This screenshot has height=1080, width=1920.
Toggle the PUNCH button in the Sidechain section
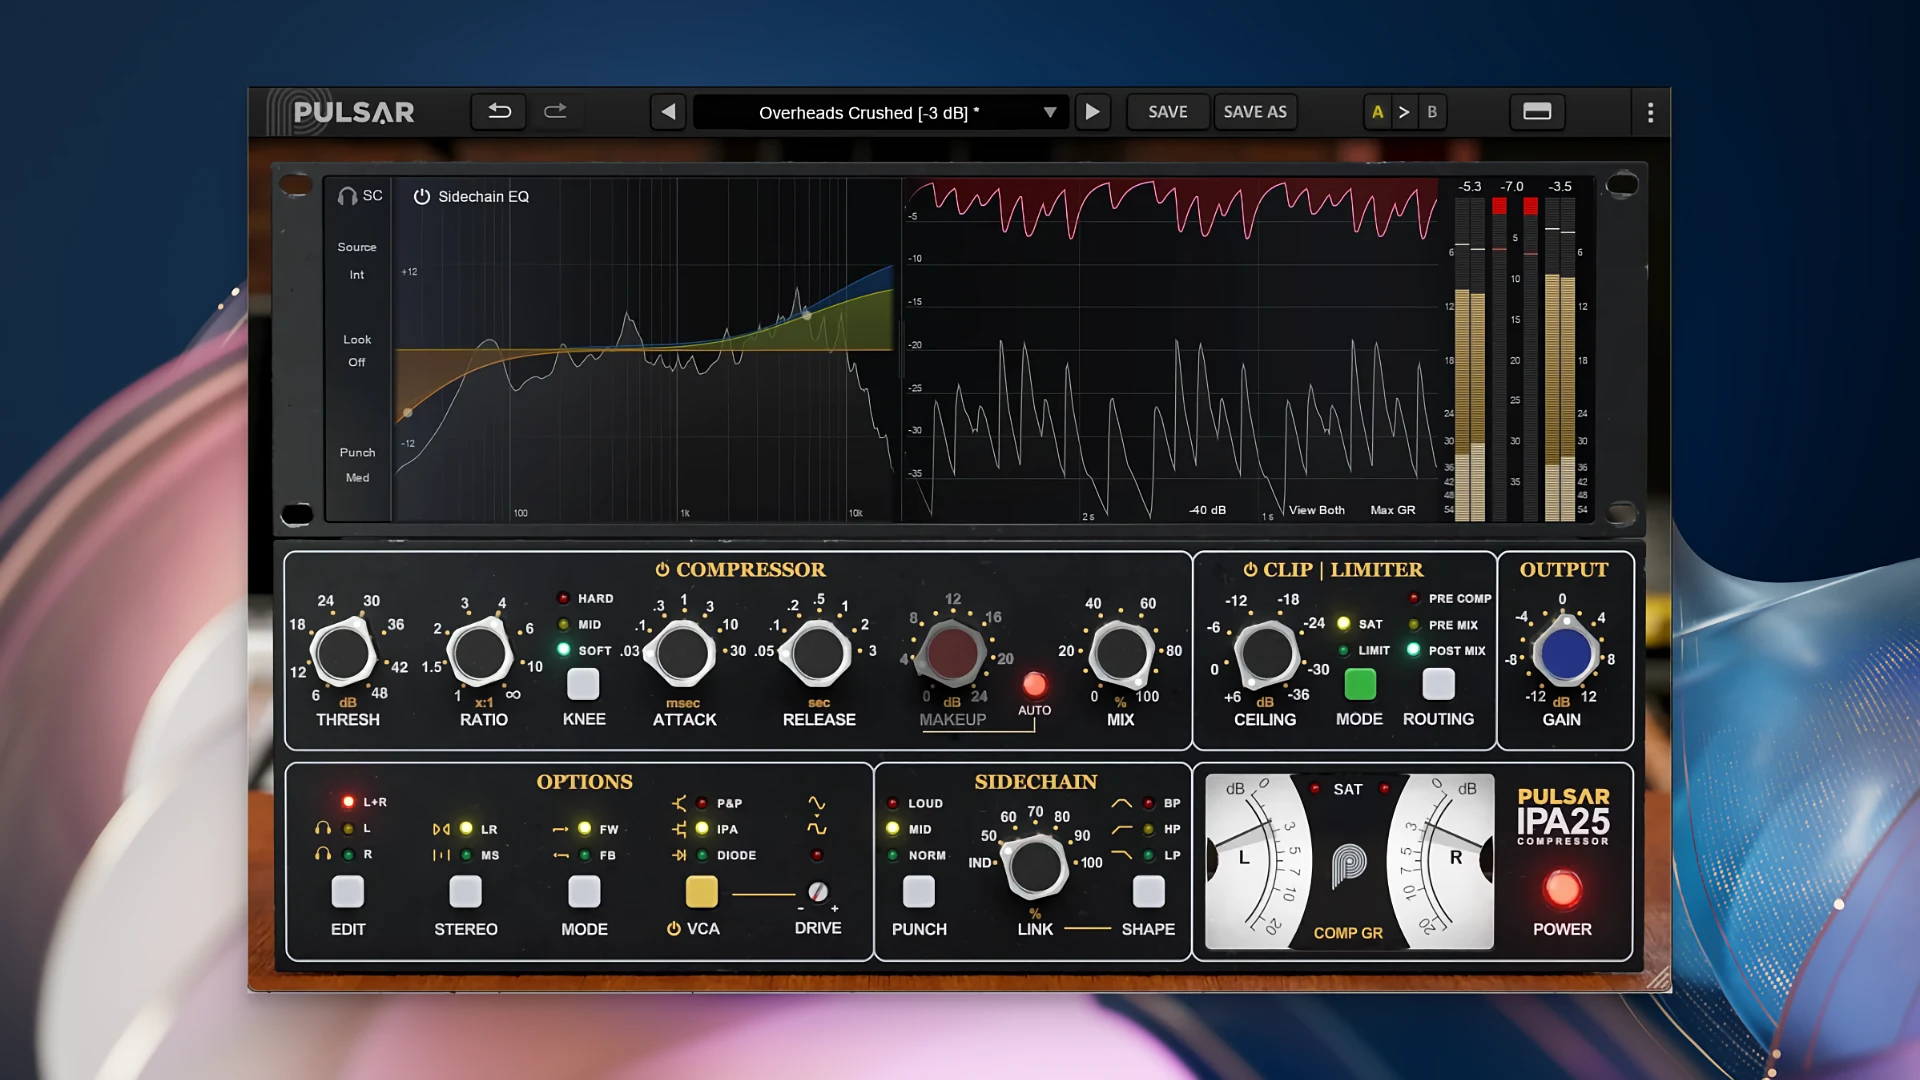(x=918, y=891)
